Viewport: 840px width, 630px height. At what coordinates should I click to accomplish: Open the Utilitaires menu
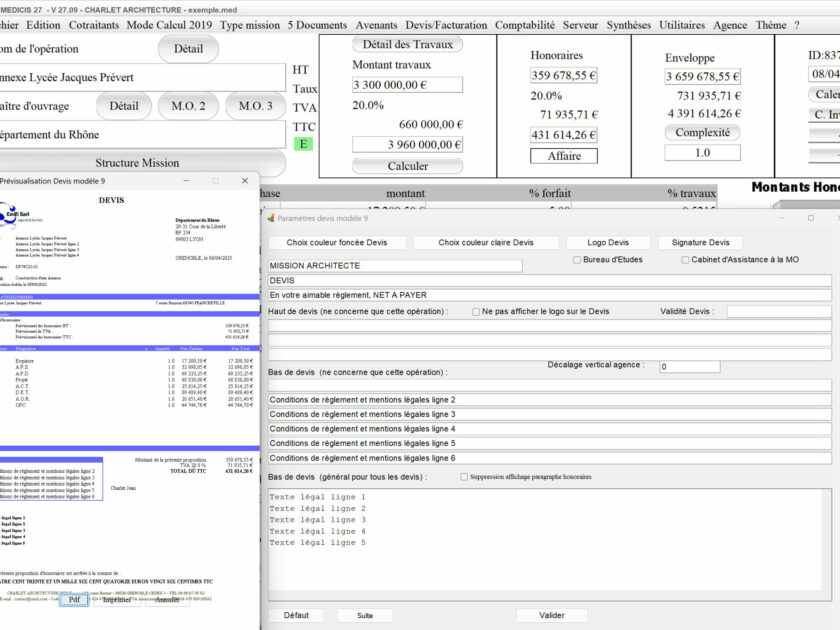tap(682, 25)
